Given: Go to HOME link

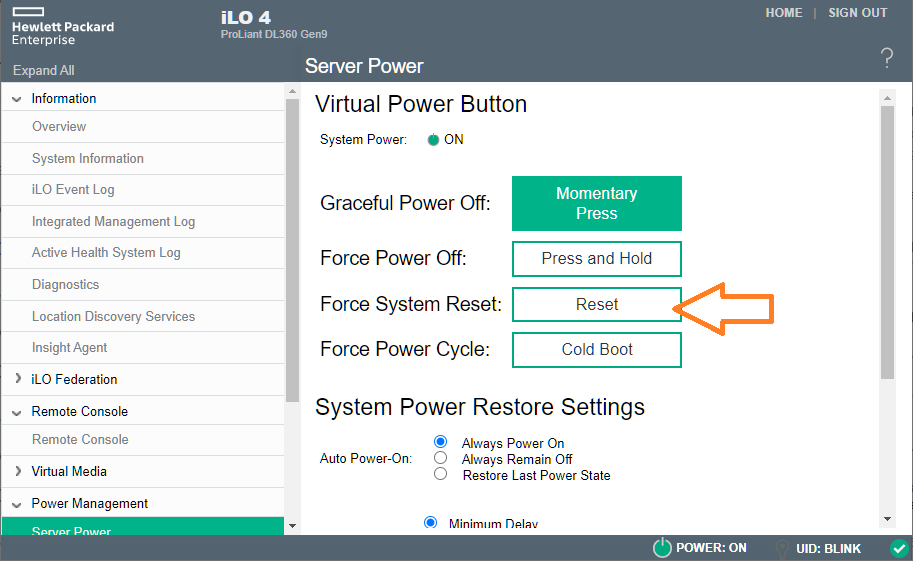Looking at the screenshot, I should [x=784, y=13].
